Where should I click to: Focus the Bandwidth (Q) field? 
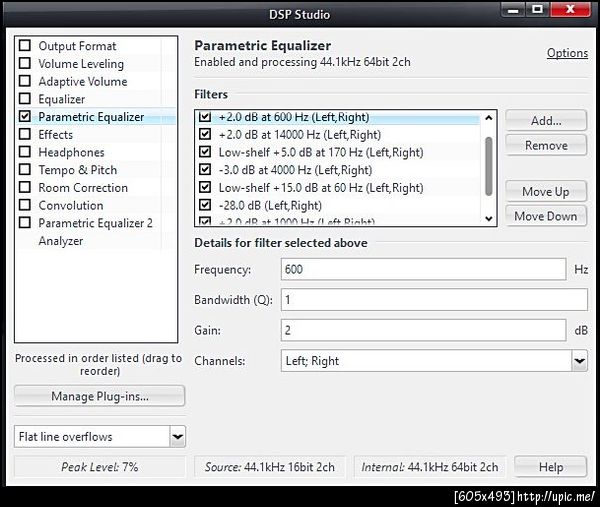[x=434, y=300]
